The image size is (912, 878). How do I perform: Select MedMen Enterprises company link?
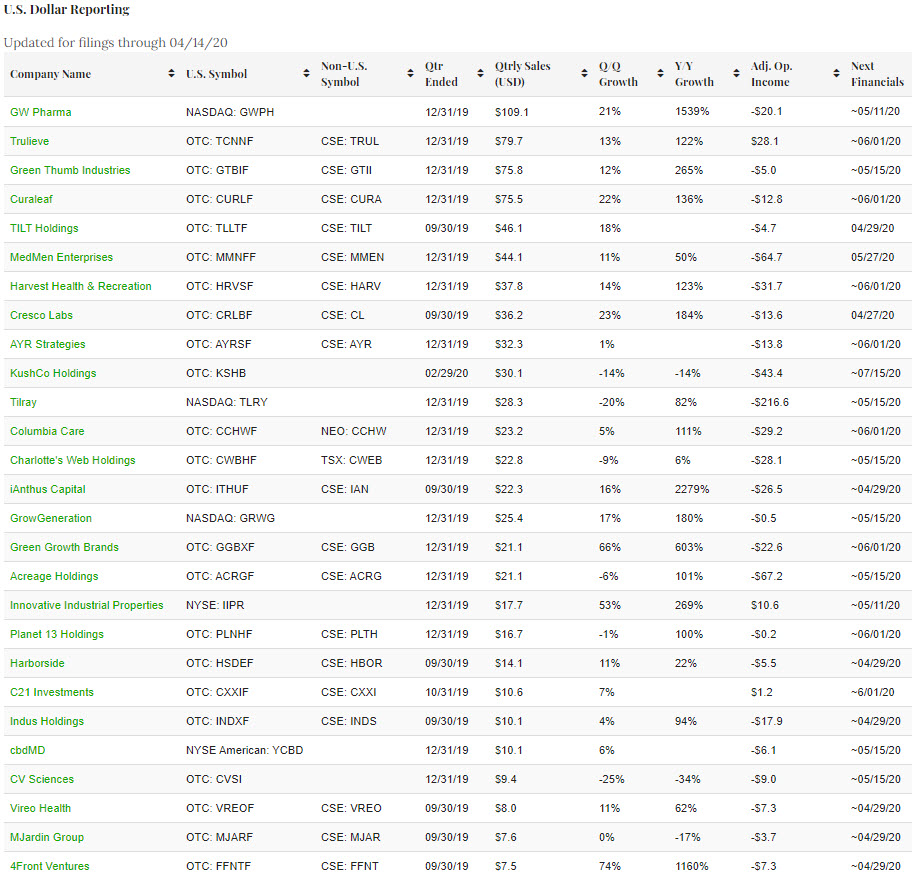pos(61,257)
